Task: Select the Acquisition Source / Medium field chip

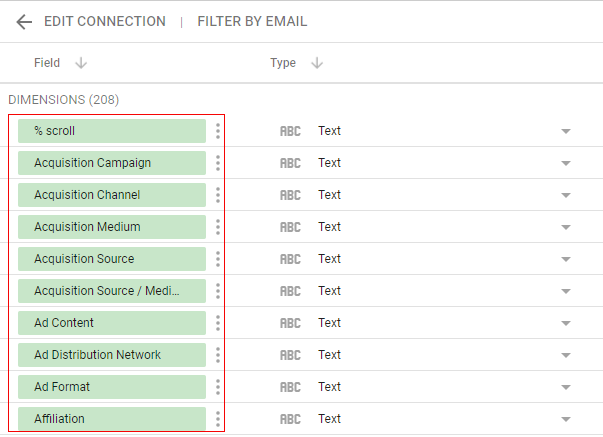Action: coord(111,291)
